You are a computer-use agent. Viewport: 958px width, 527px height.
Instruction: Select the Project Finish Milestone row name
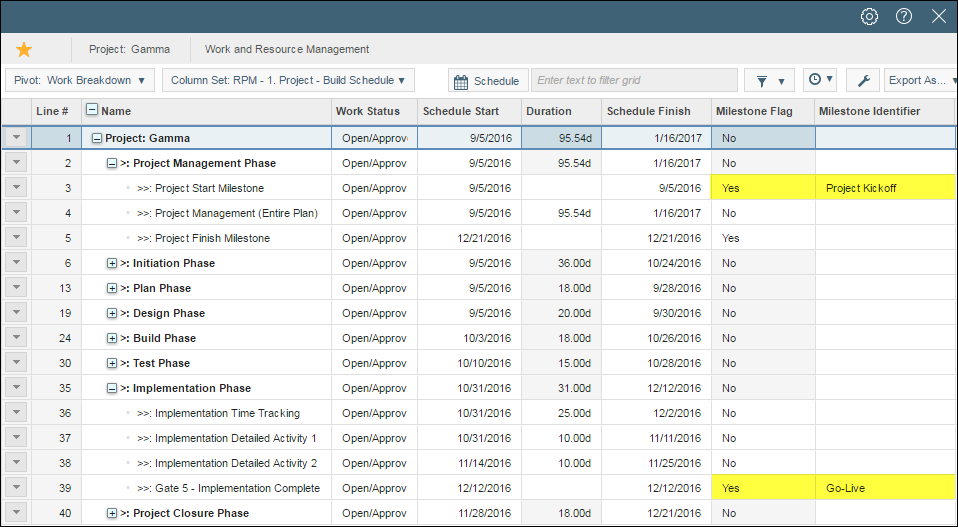203,238
